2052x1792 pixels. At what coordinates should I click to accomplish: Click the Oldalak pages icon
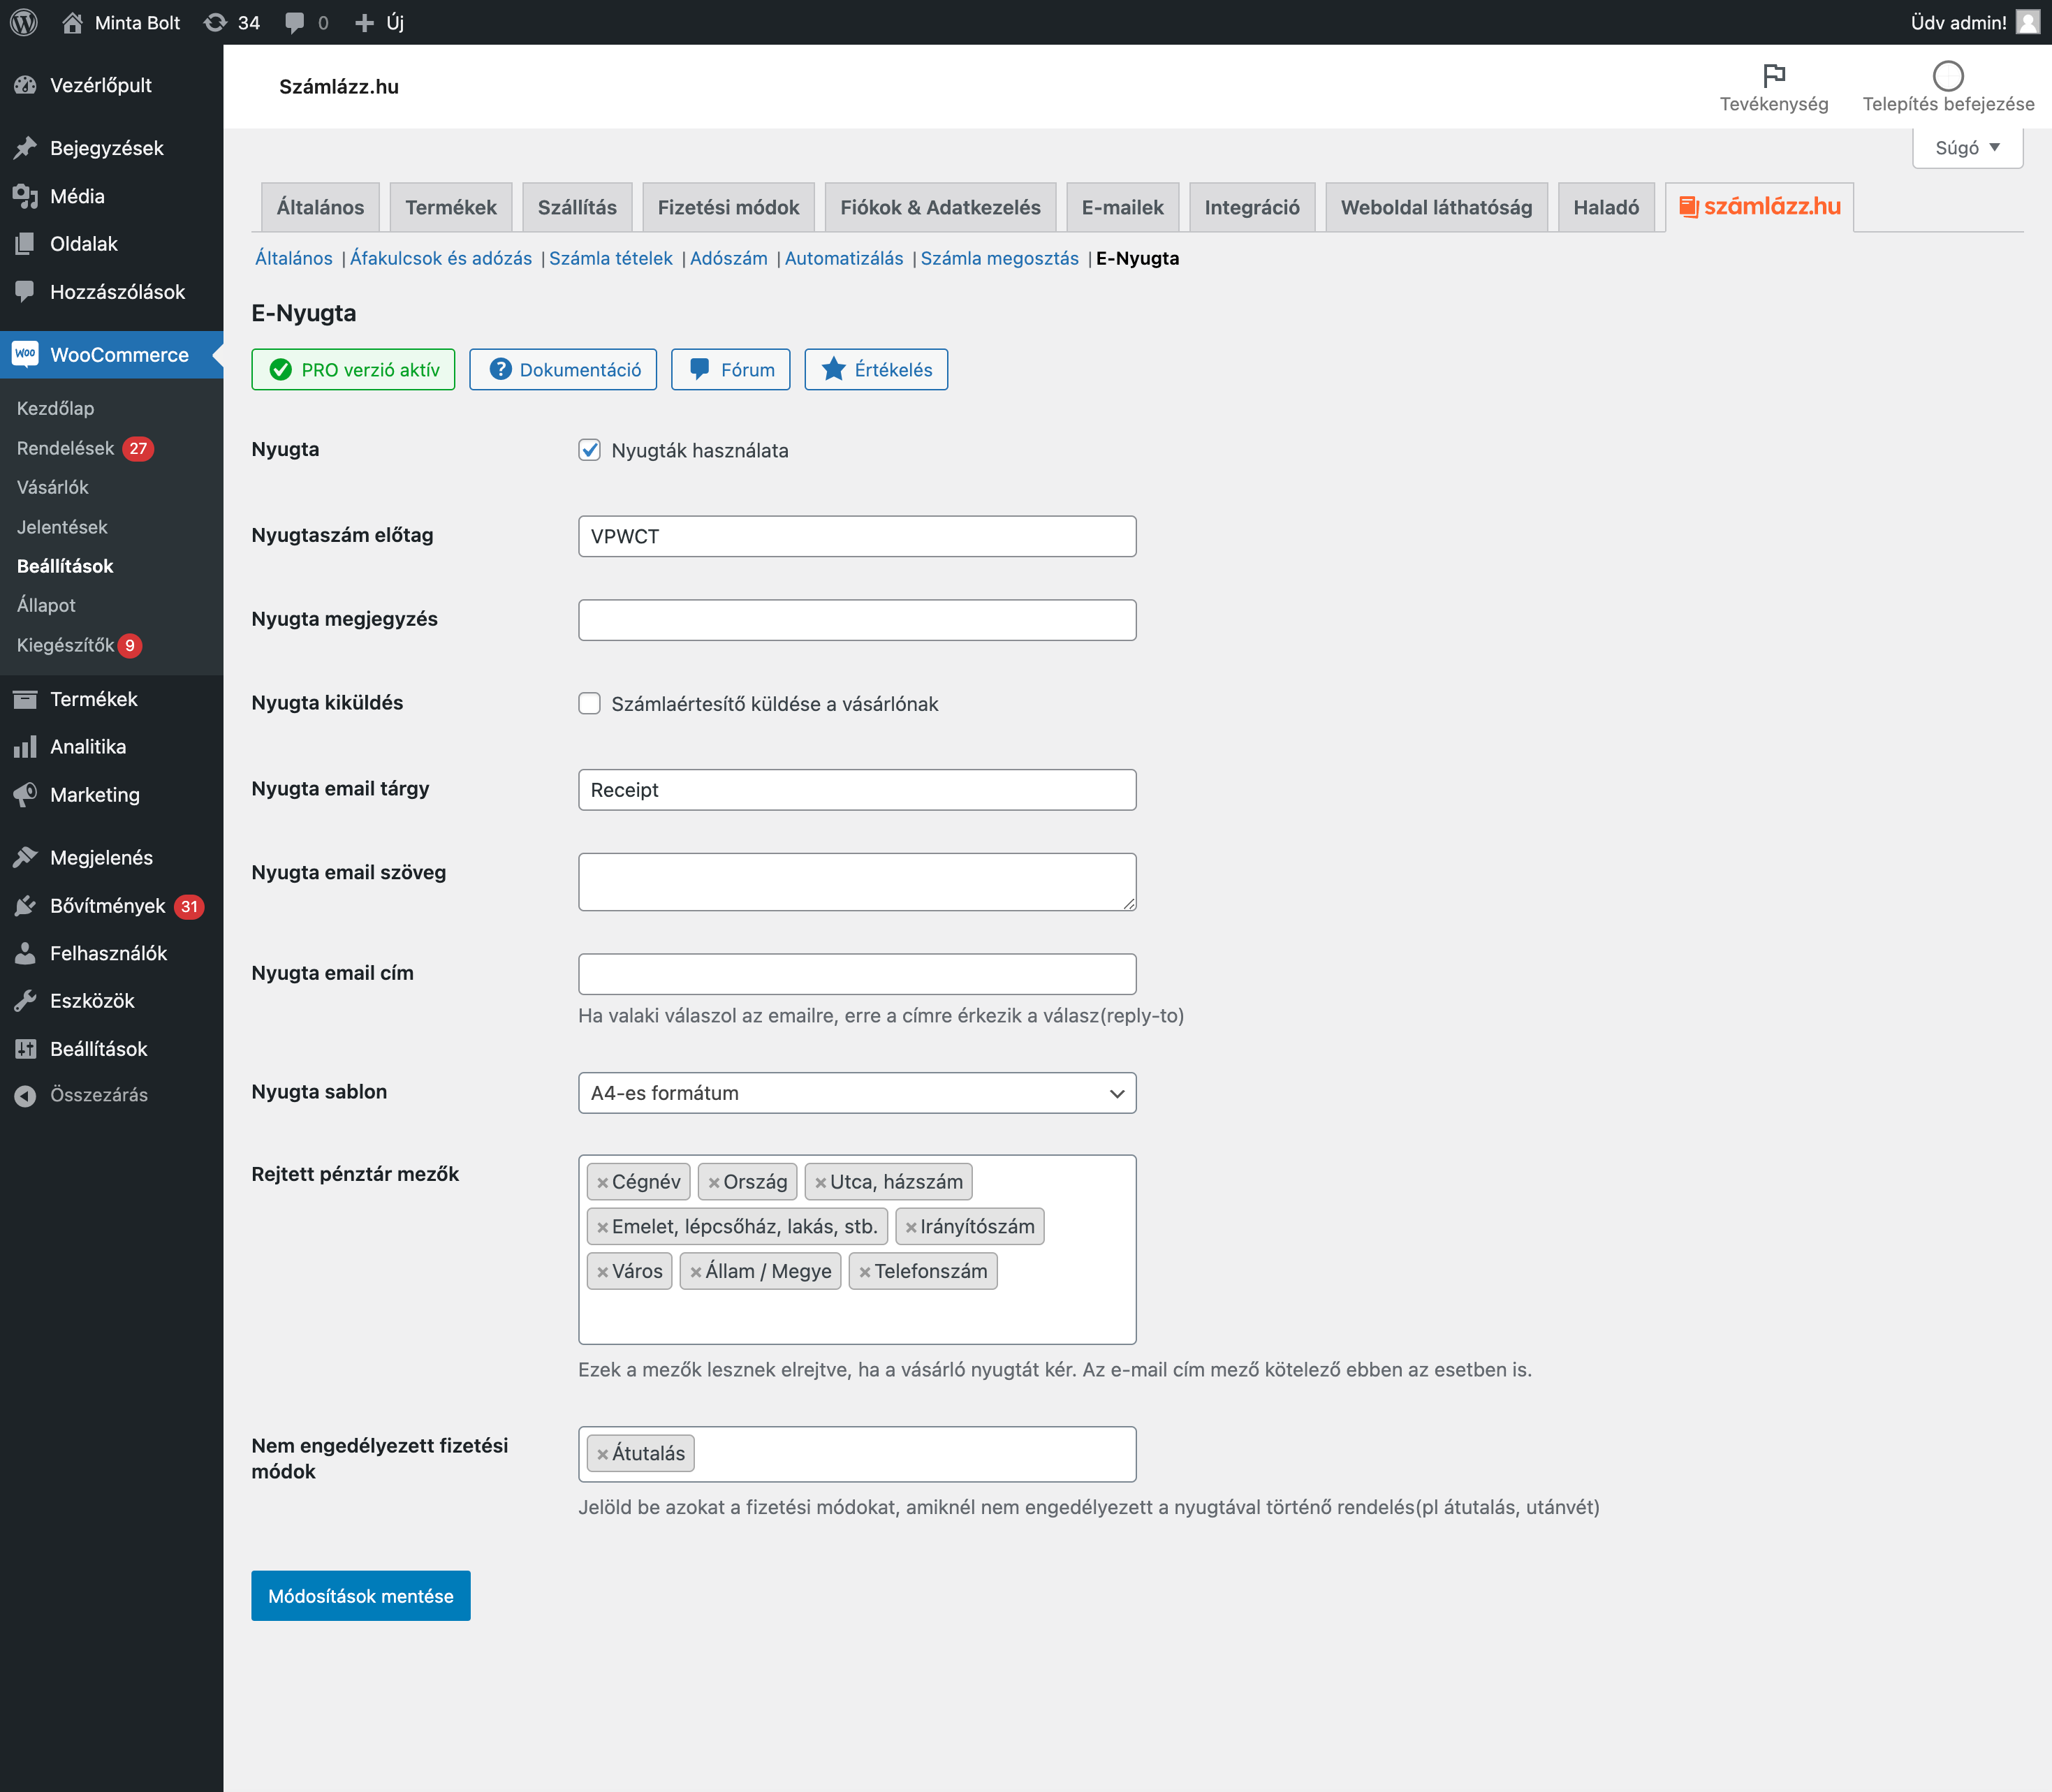coord(25,244)
